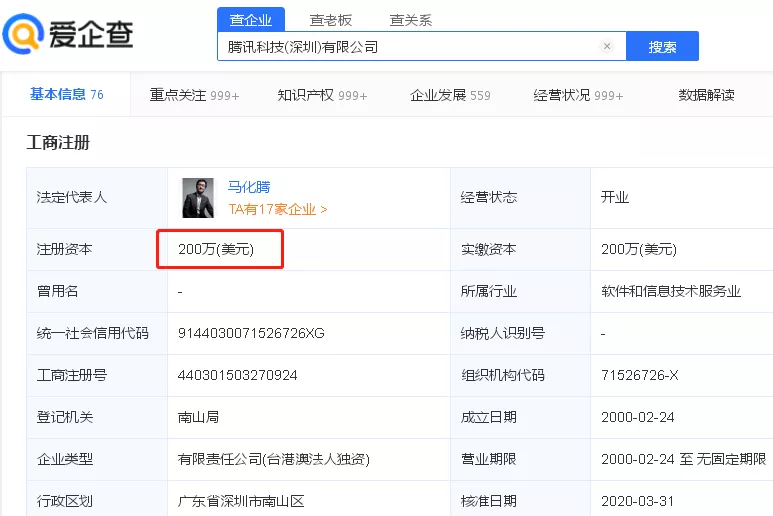Select the 工商注册 section heading
The height and width of the screenshot is (516, 773).
[58, 142]
